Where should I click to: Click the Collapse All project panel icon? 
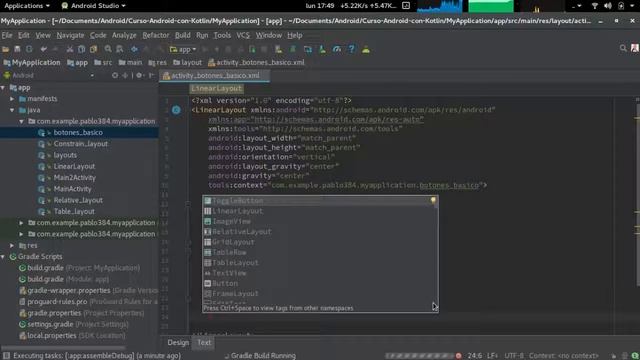pos(125,76)
